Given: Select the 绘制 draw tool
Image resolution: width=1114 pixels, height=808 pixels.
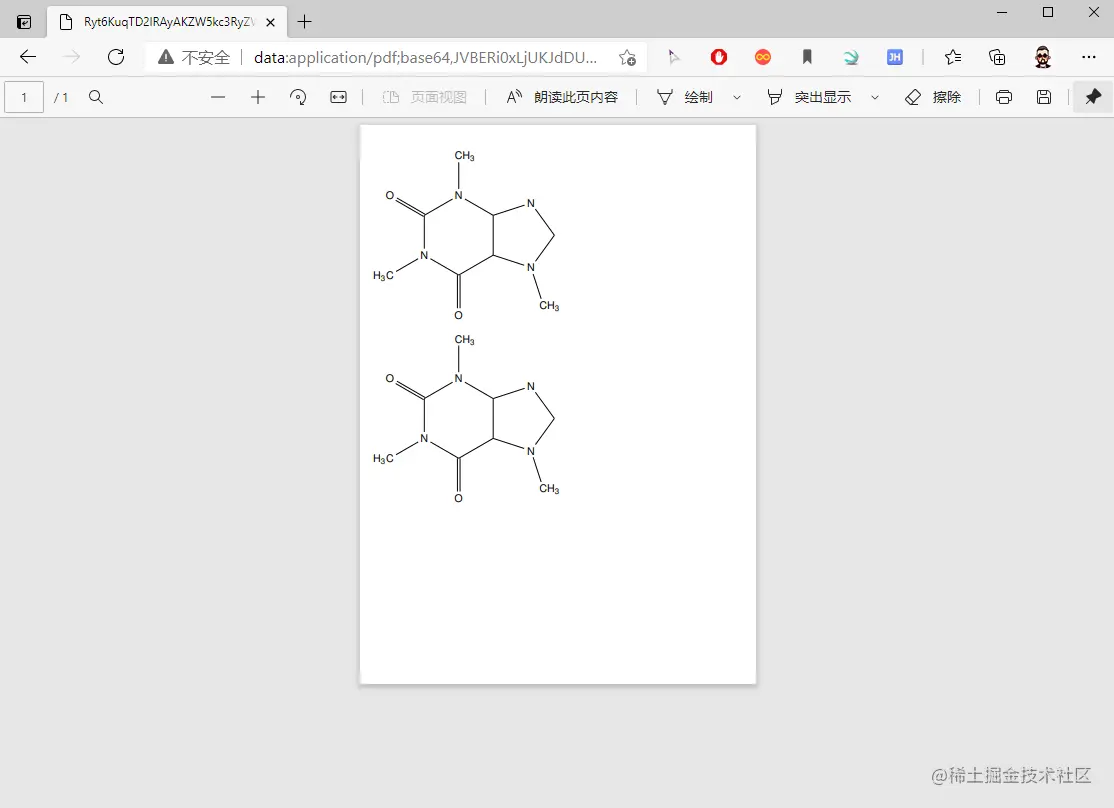Looking at the screenshot, I should point(685,97).
